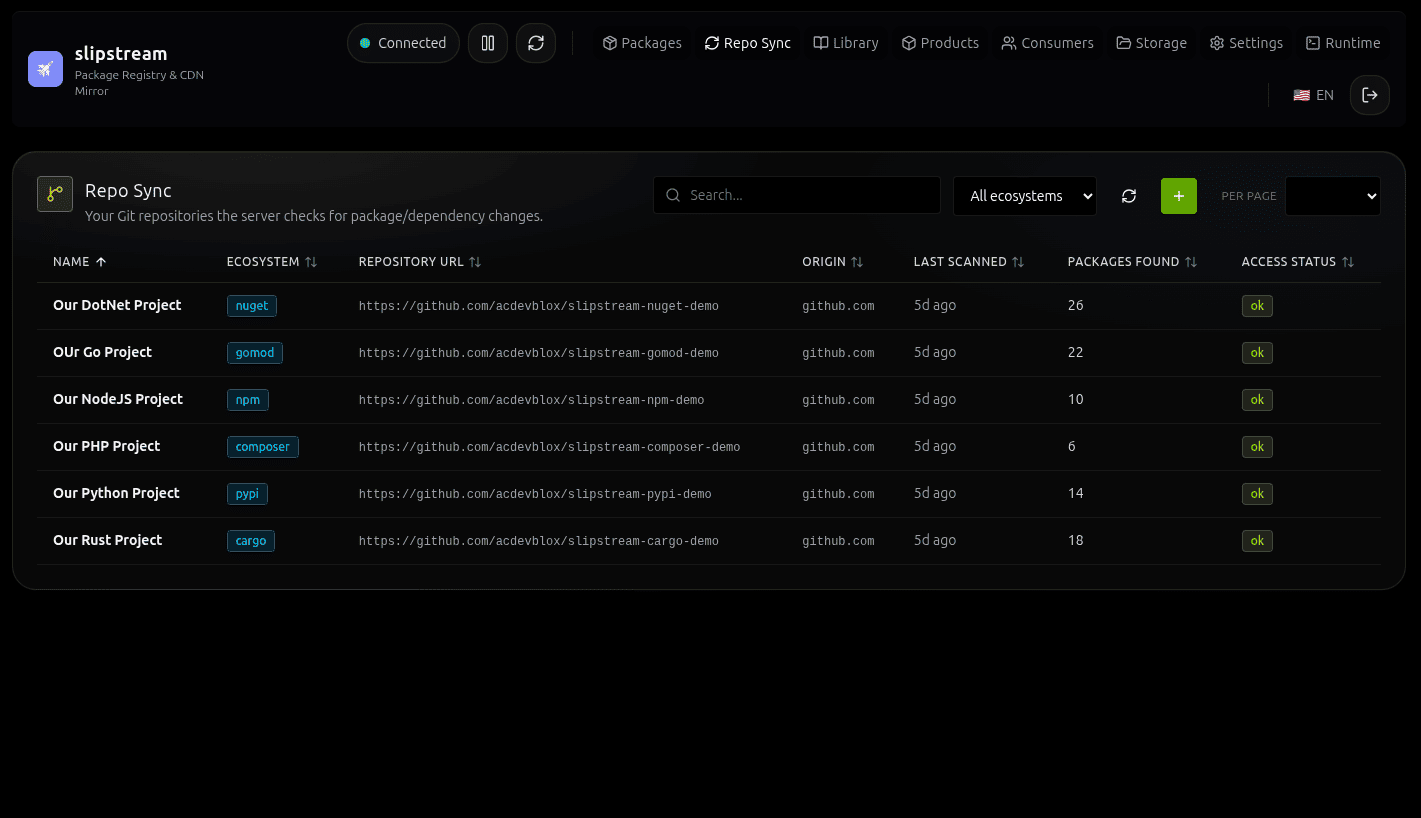Click the slipstream-npm-demo repository URL
Image resolution: width=1421 pixels, height=818 pixels.
[532, 400]
